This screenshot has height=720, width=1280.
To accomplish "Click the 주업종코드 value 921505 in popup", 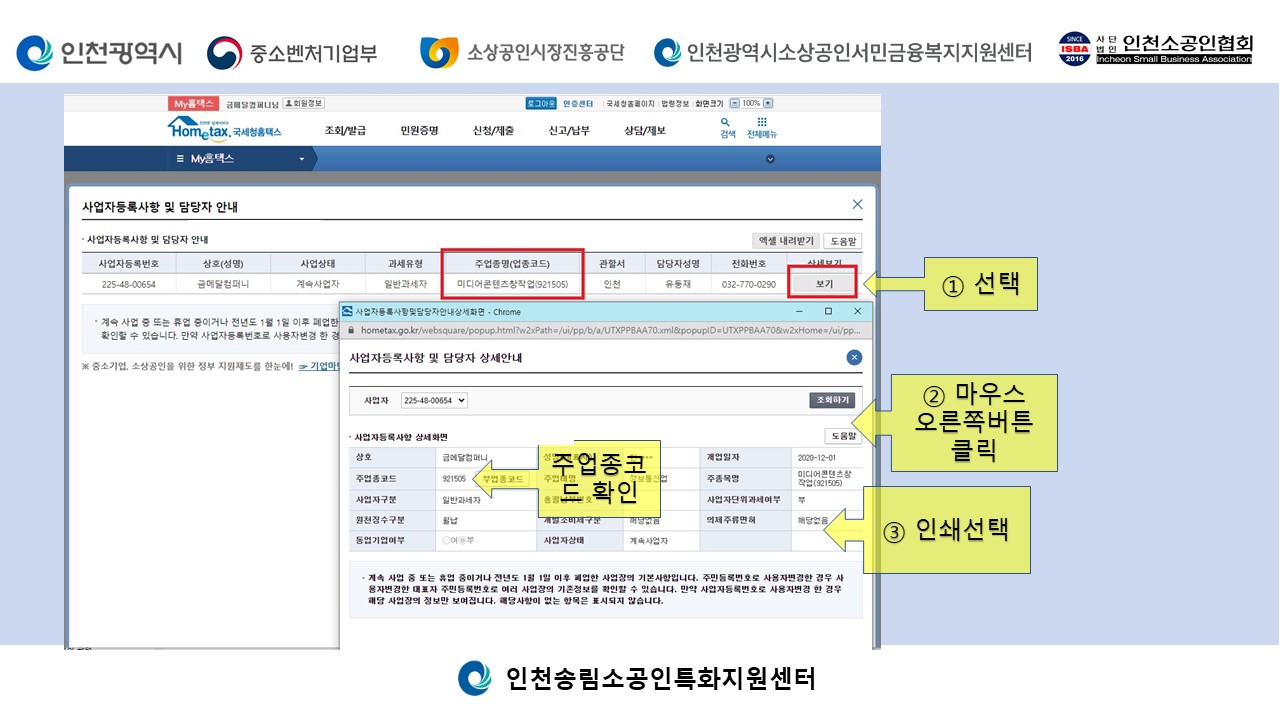I will pos(454,479).
